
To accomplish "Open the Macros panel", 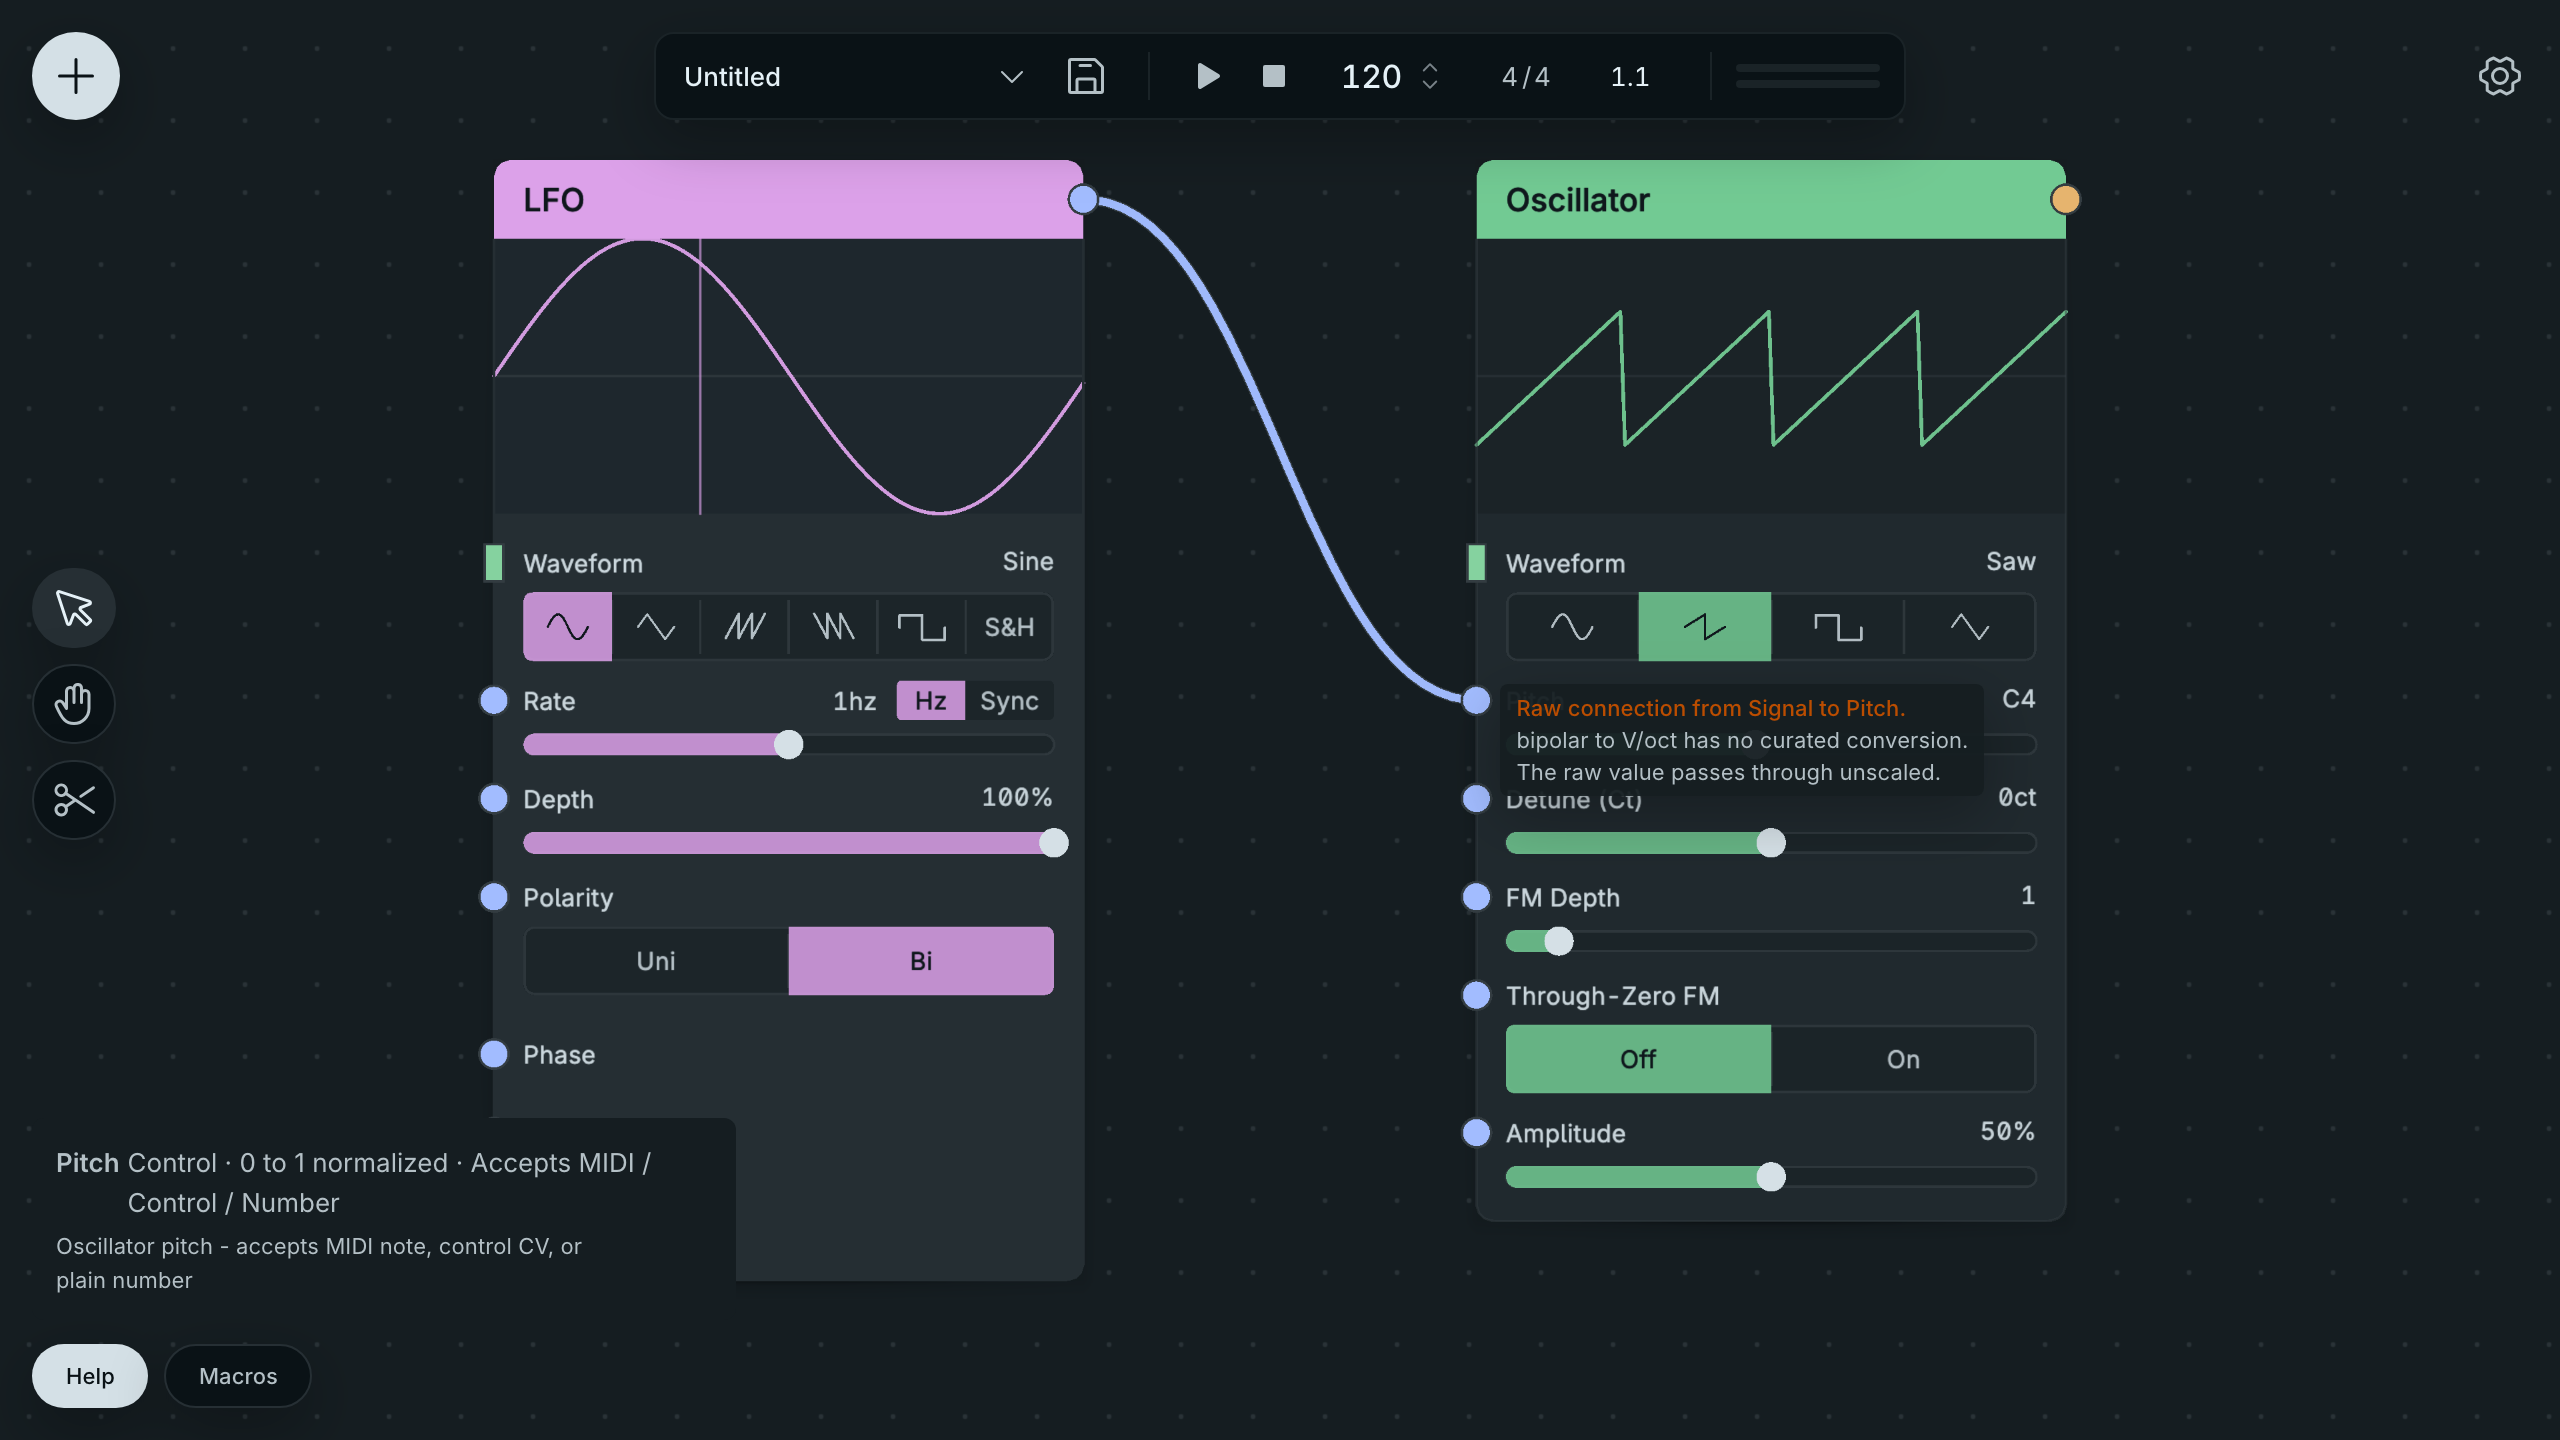I will pos(238,1376).
